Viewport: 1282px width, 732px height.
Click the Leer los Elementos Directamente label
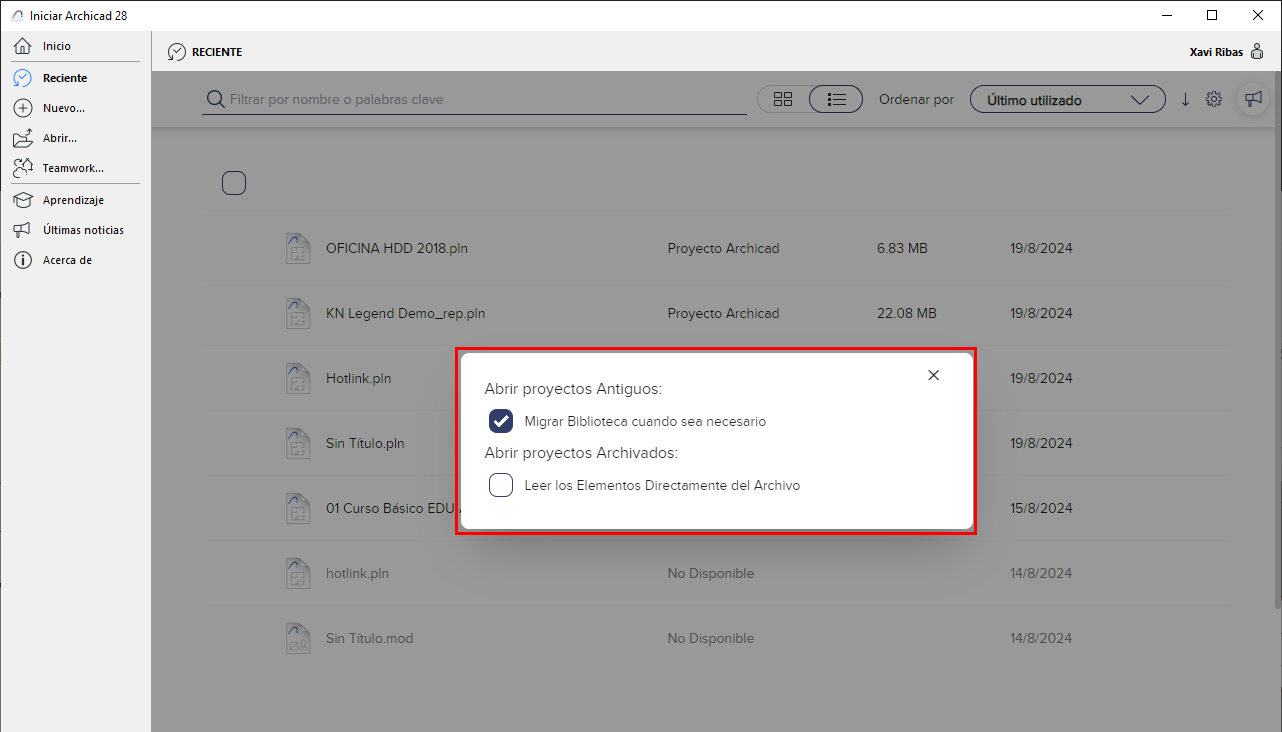[662, 485]
